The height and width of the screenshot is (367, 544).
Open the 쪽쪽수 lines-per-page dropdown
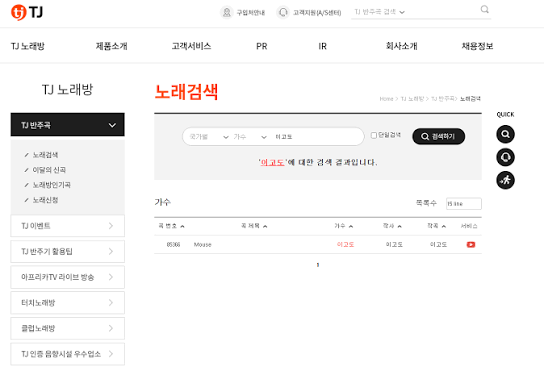tap(464, 204)
